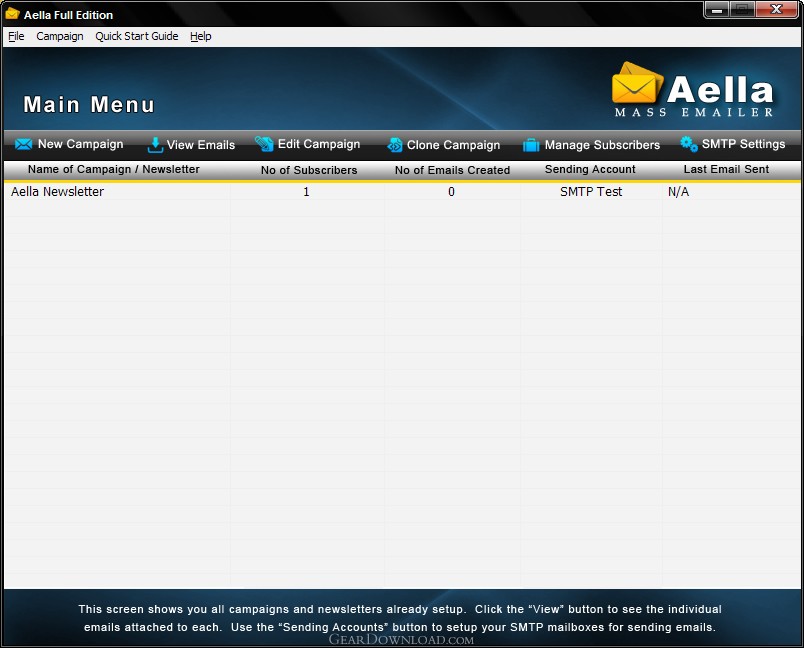This screenshot has height=648, width=804.
Task: Click the Sending Account column header
Action: [590, 170]
